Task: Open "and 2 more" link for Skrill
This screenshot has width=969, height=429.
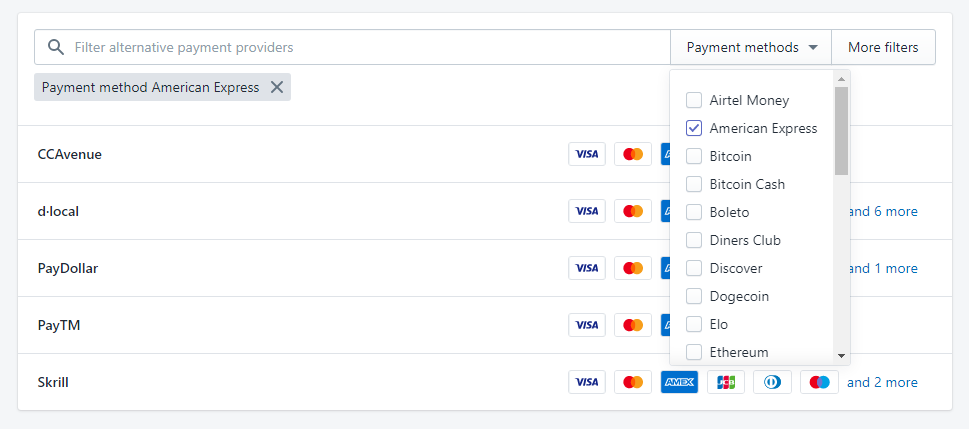Action: [x=882, y=382]
